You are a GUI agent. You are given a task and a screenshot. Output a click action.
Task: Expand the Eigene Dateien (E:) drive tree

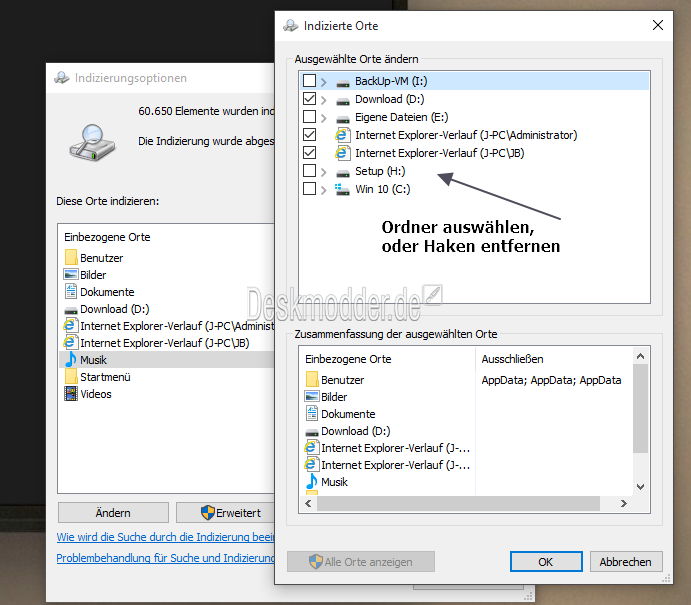tap(324, 118)
